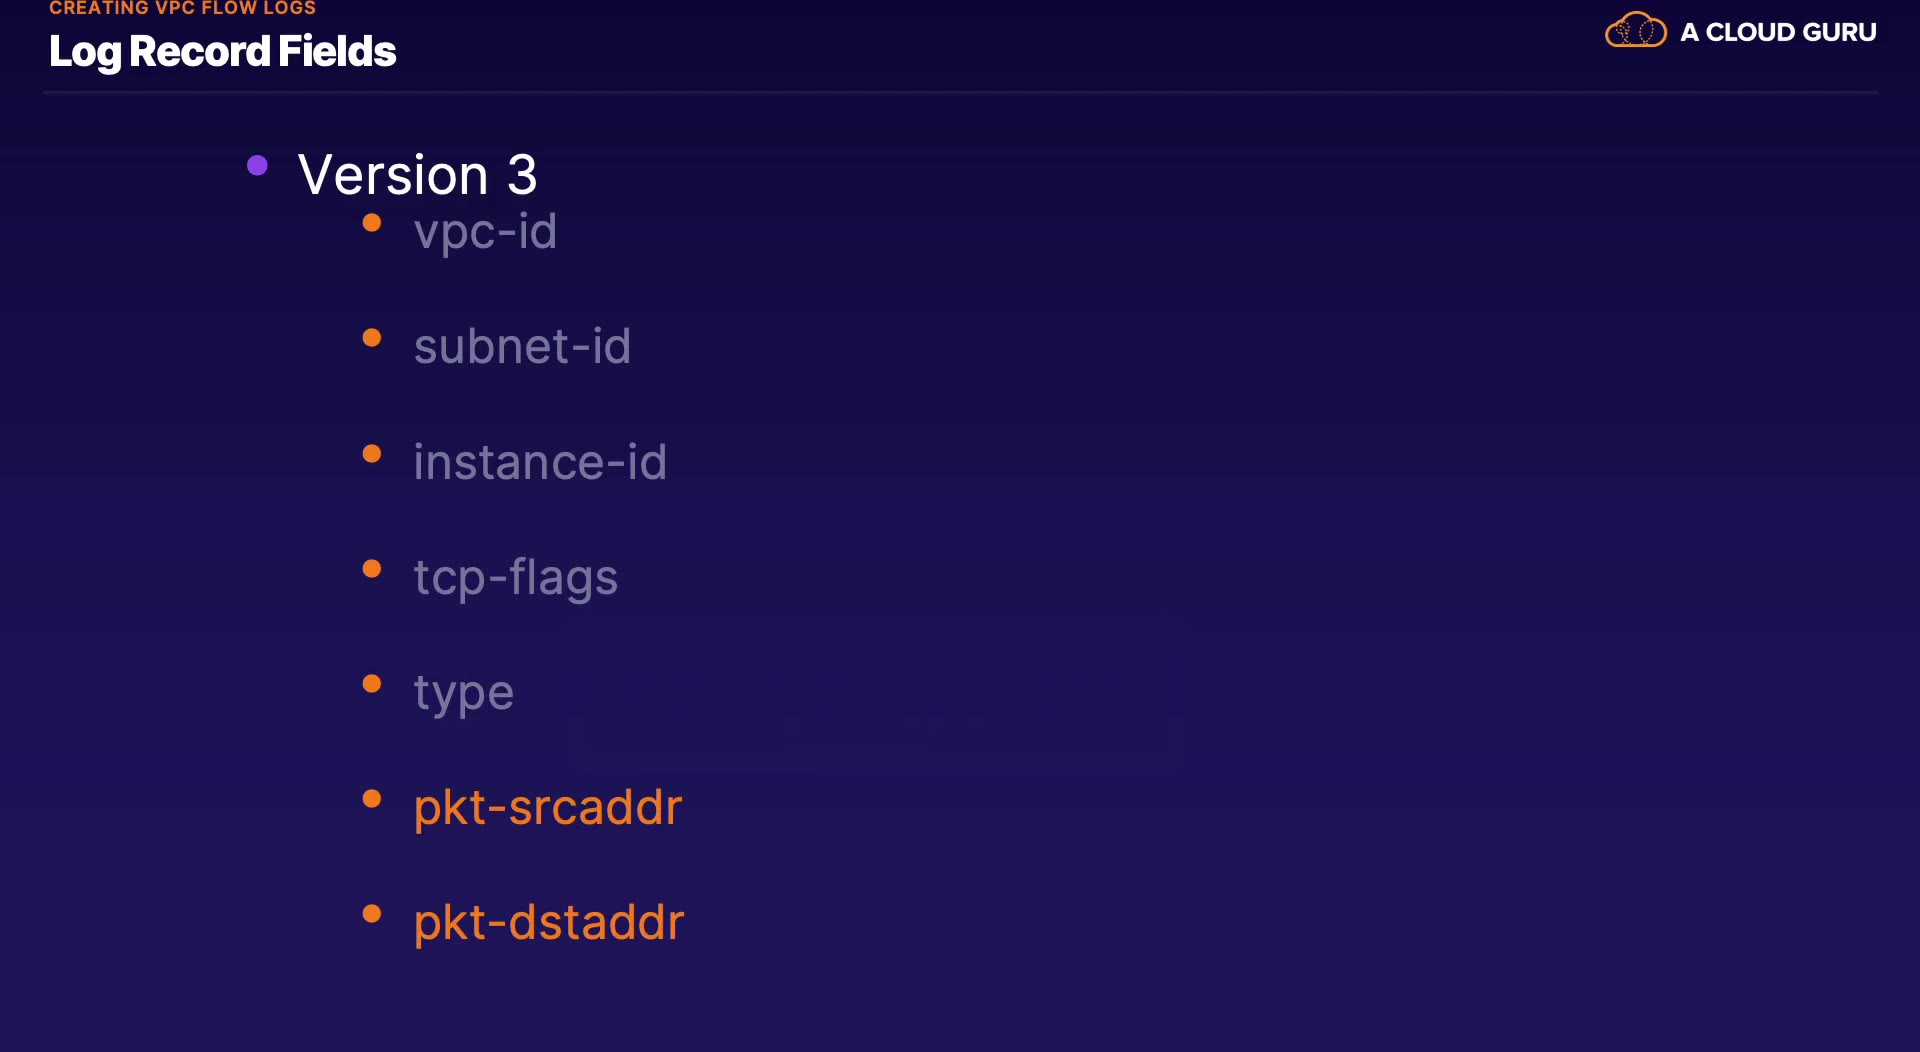Click the orange bullet next to pkt-dstaddr
This screenshot has height=1052, width=1920.
point(372,914)
